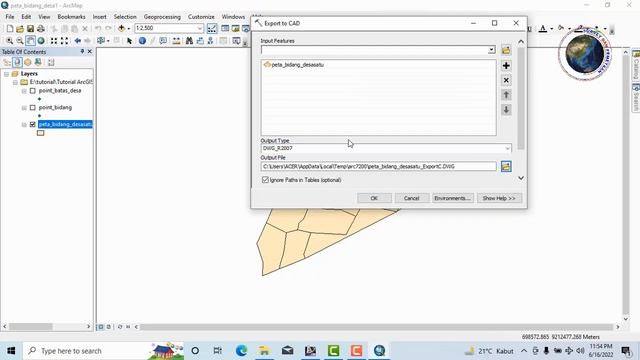The height and width of the screenshot is (360, 640).
Task: Select the Zoom Out tool
Action: click(20, 41)
